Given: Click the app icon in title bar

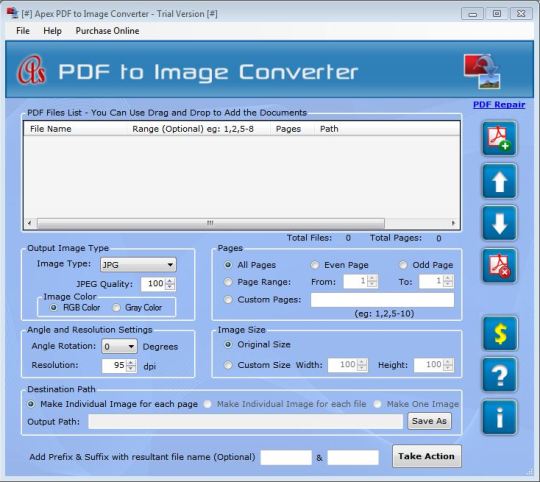Looking at the screenshot, I should pos(12,13).
